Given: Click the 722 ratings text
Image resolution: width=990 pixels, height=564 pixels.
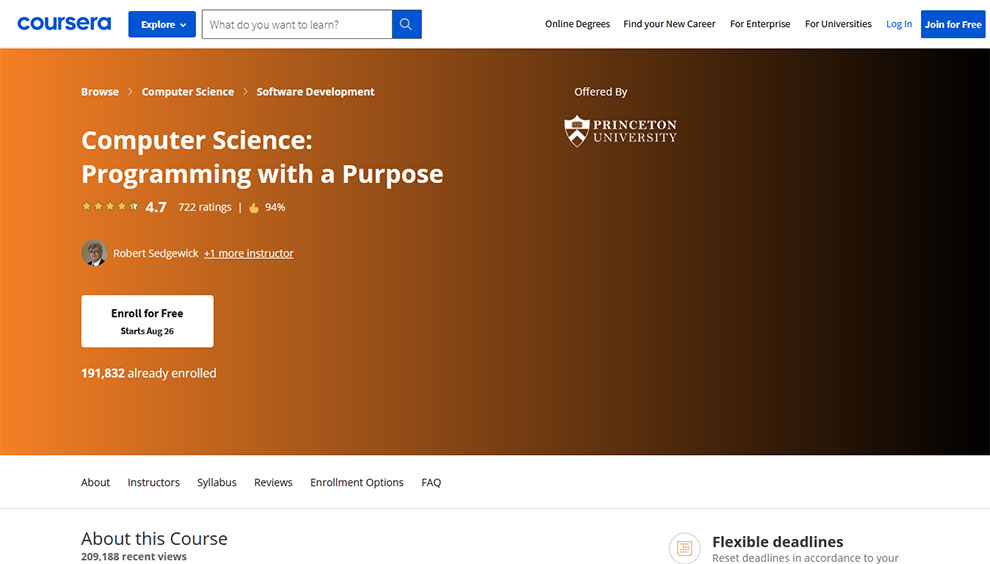Looking at the screenshot, I should pos(205,207).
